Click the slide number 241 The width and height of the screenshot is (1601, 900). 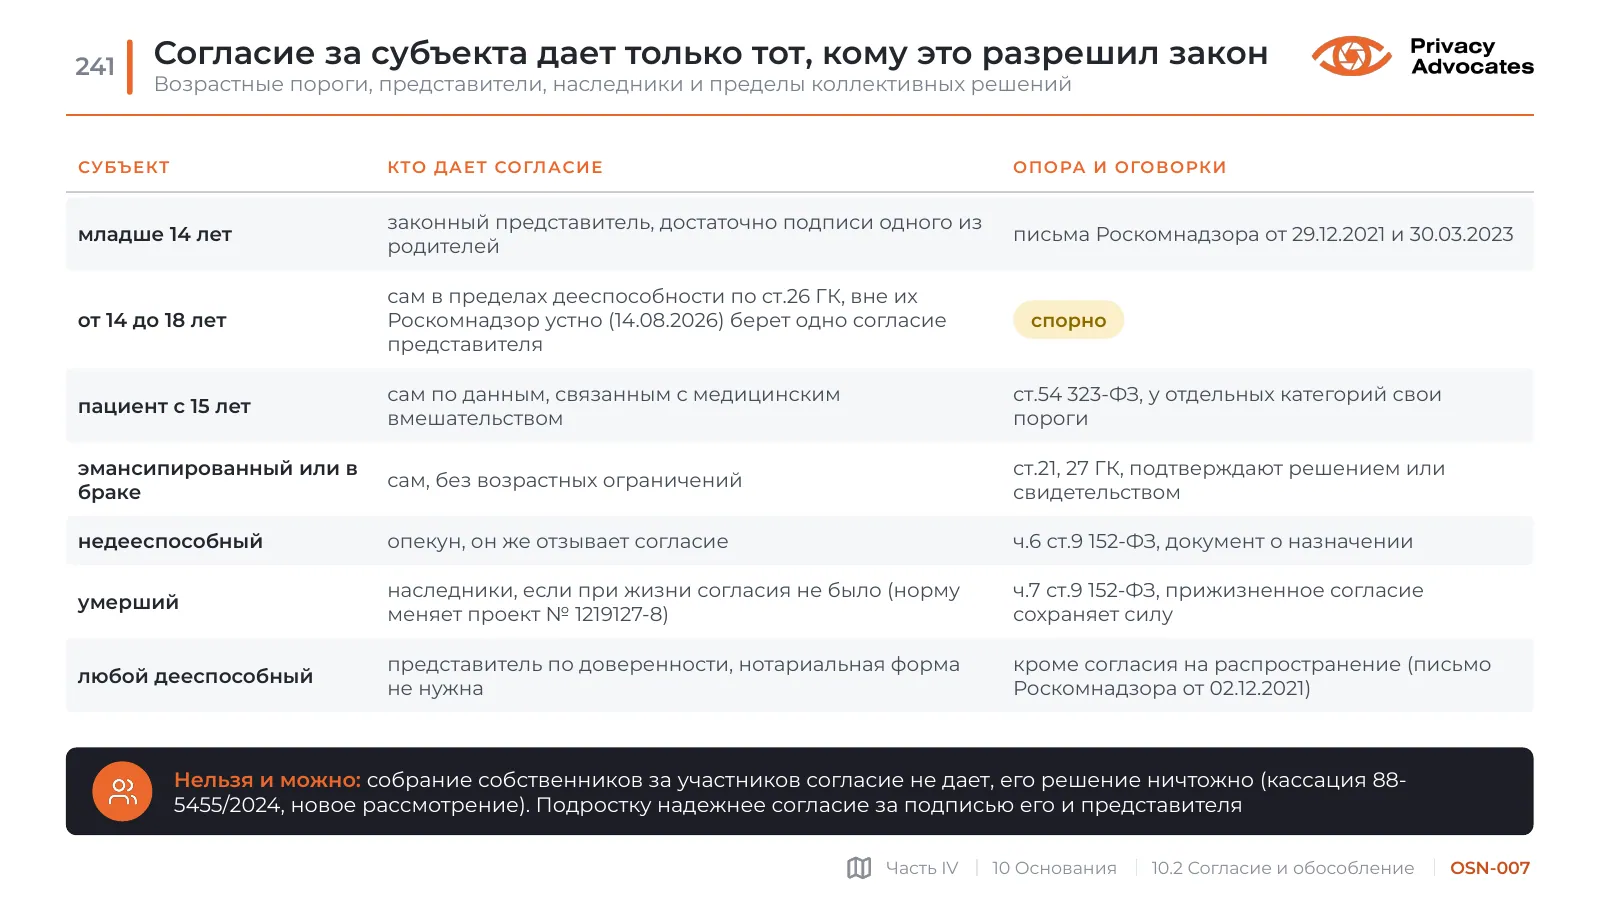(x=95, y=66)
